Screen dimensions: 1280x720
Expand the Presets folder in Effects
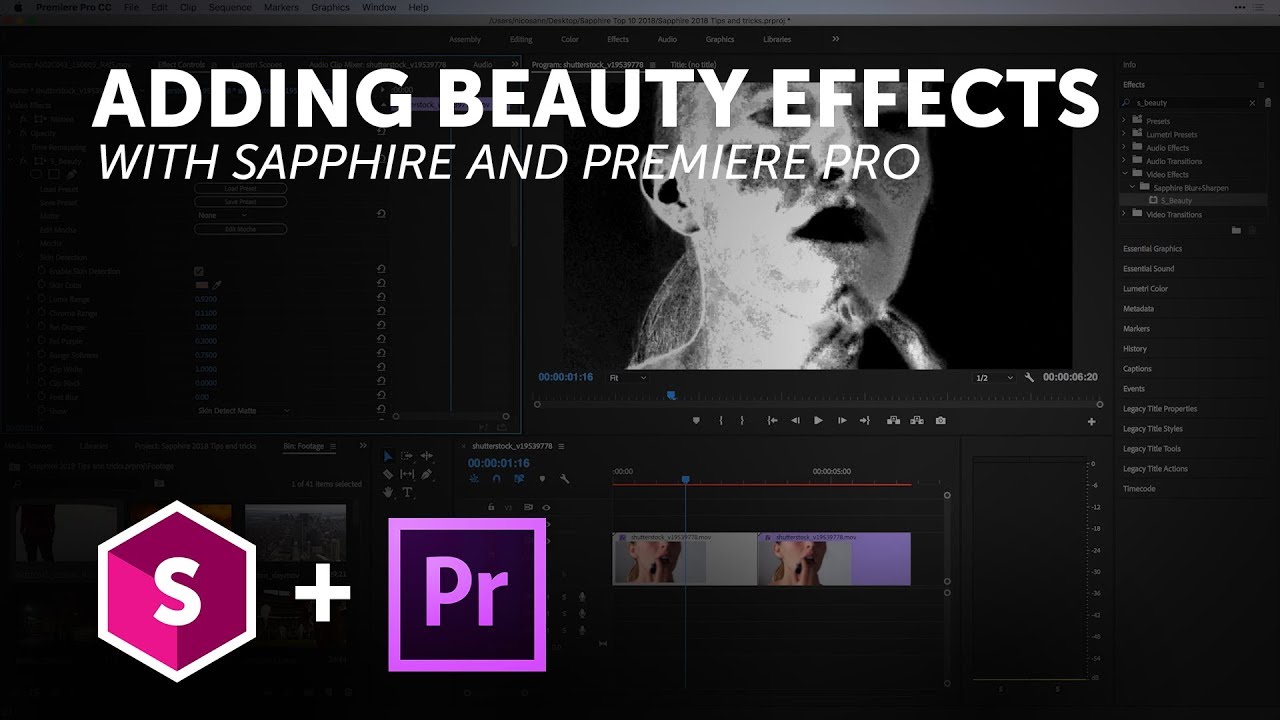click(x=1124, y=121)
